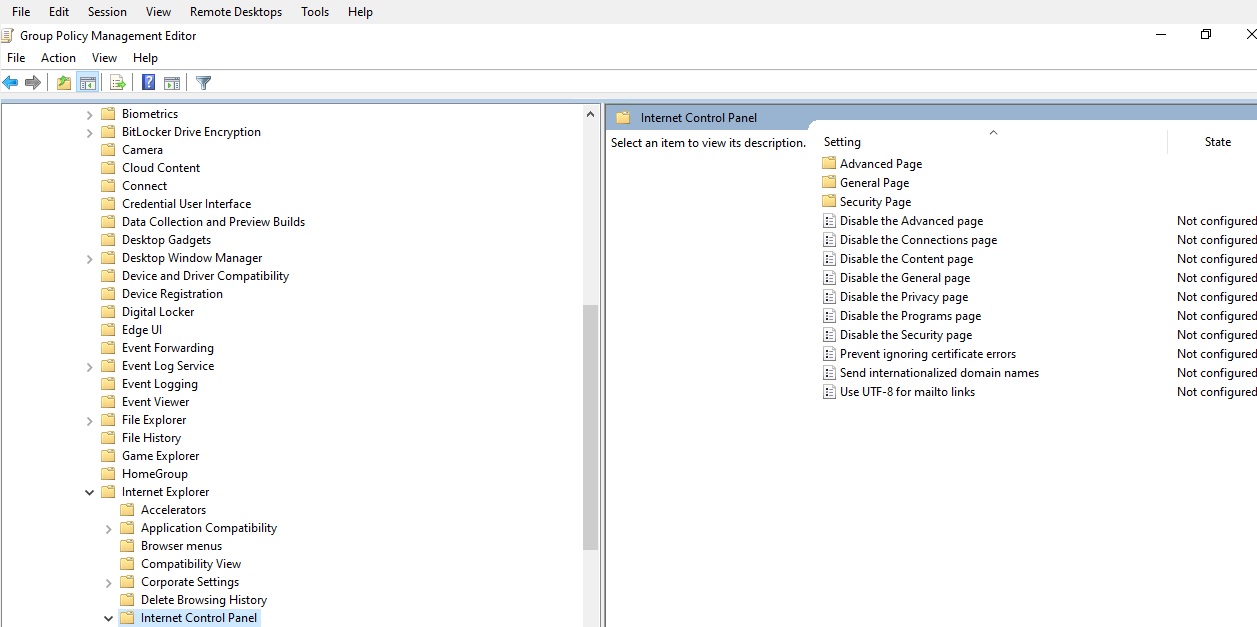Screen dimensions: 1257x627
Task: Click the icon beside Prevent ignoring certificate errors
Action: (x=829, y=354)
